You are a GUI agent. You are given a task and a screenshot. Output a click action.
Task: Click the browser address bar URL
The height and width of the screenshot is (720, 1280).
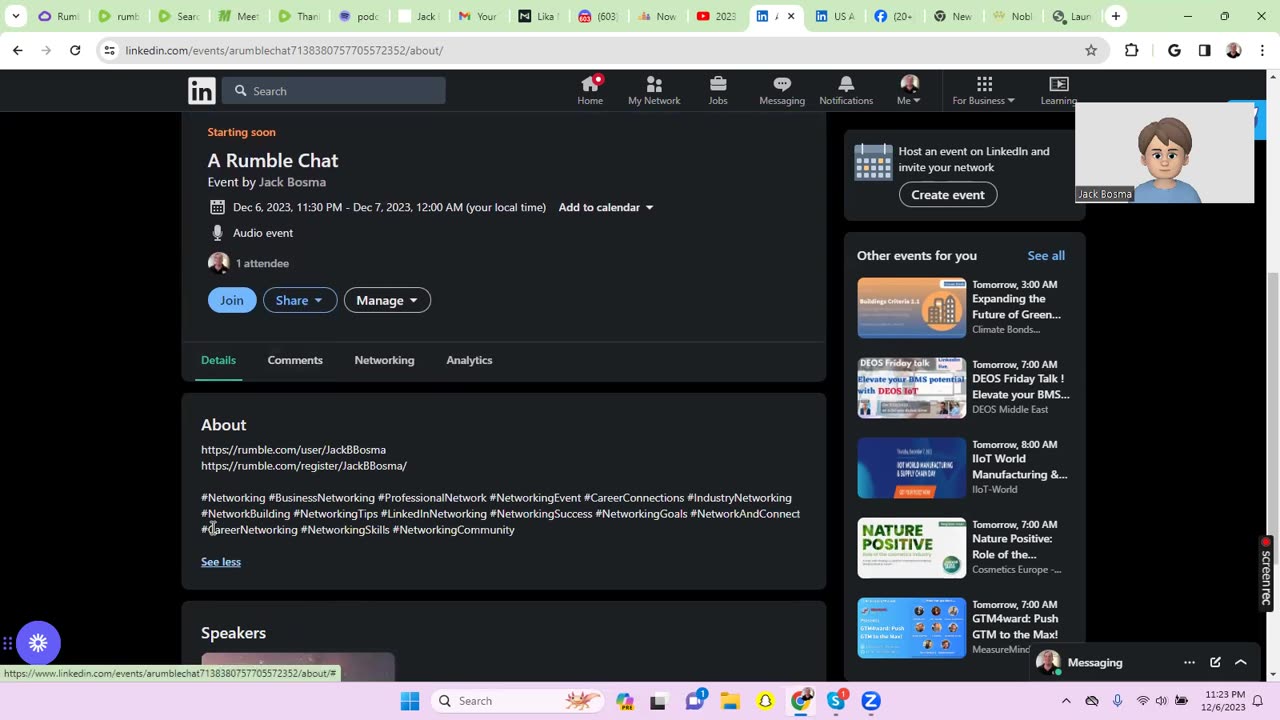click(284, 50)
